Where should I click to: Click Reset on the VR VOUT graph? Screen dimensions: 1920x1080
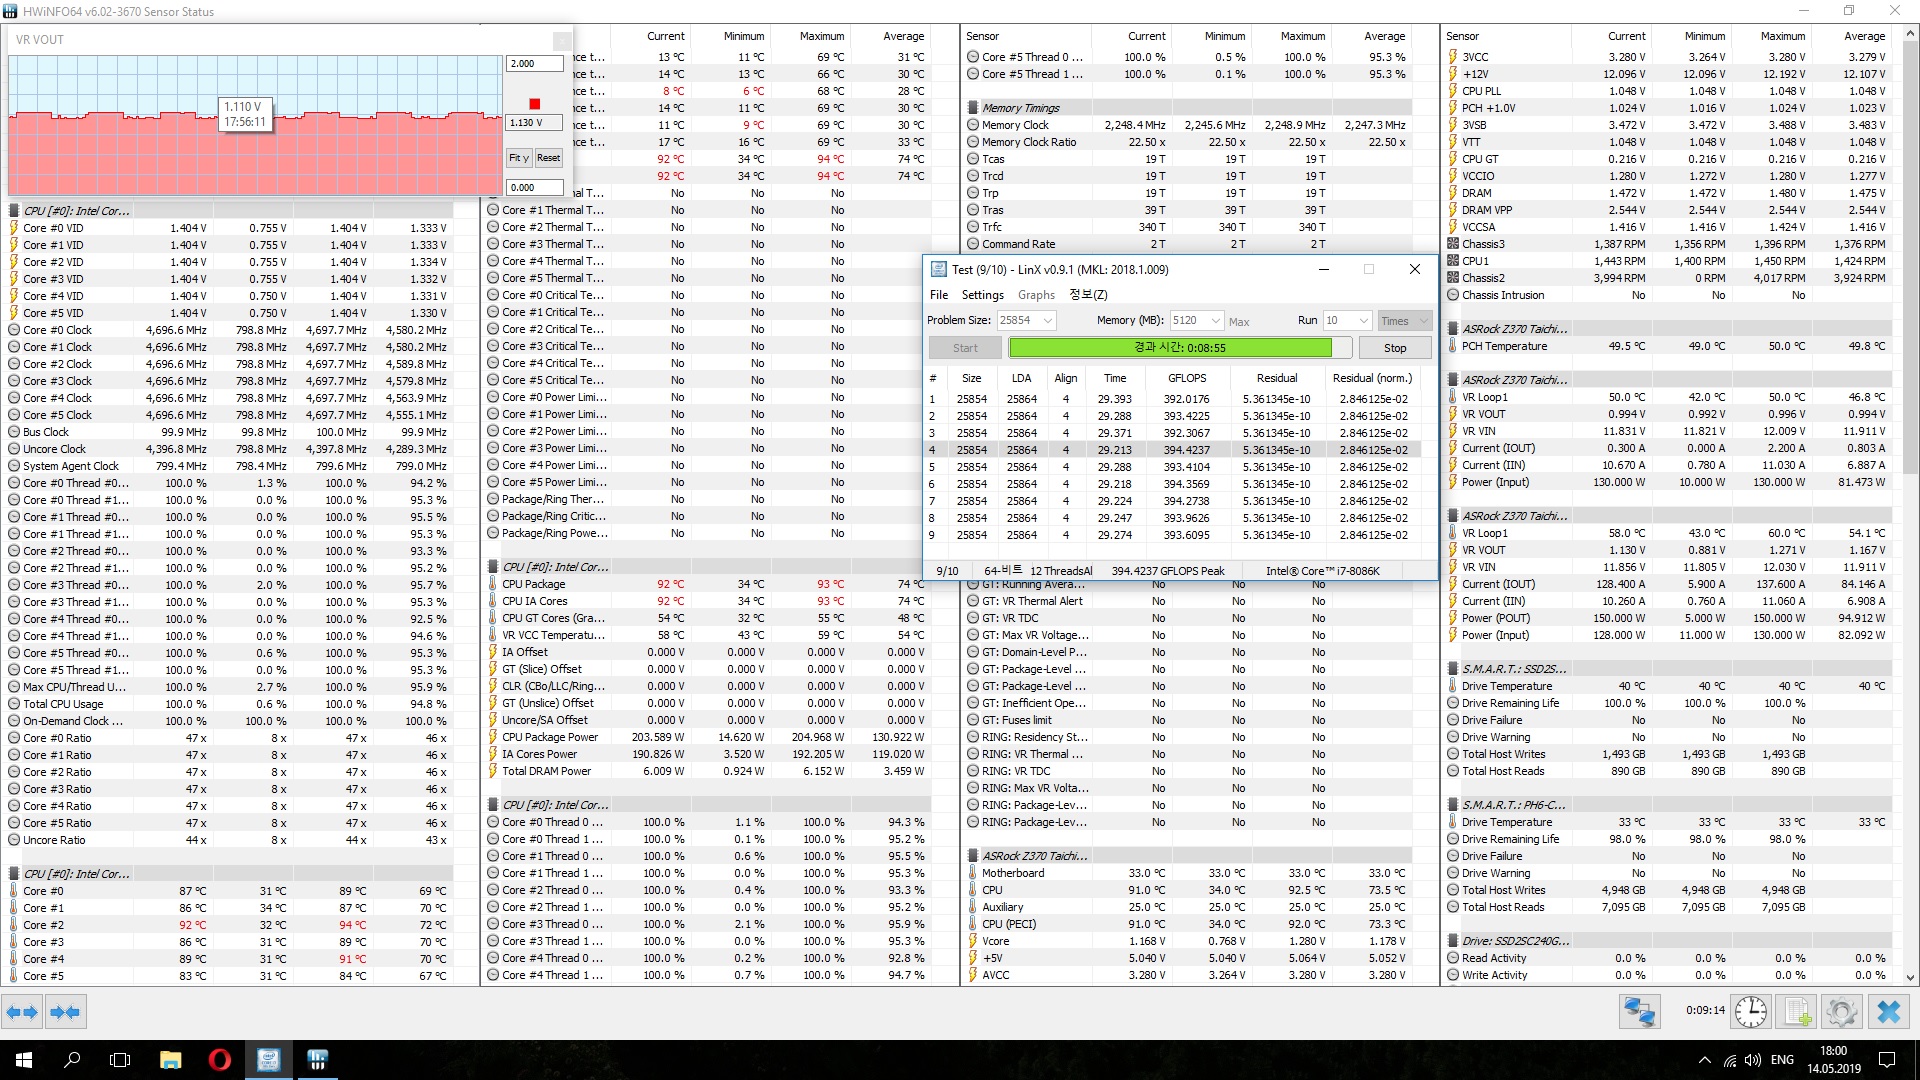(548, 158)
